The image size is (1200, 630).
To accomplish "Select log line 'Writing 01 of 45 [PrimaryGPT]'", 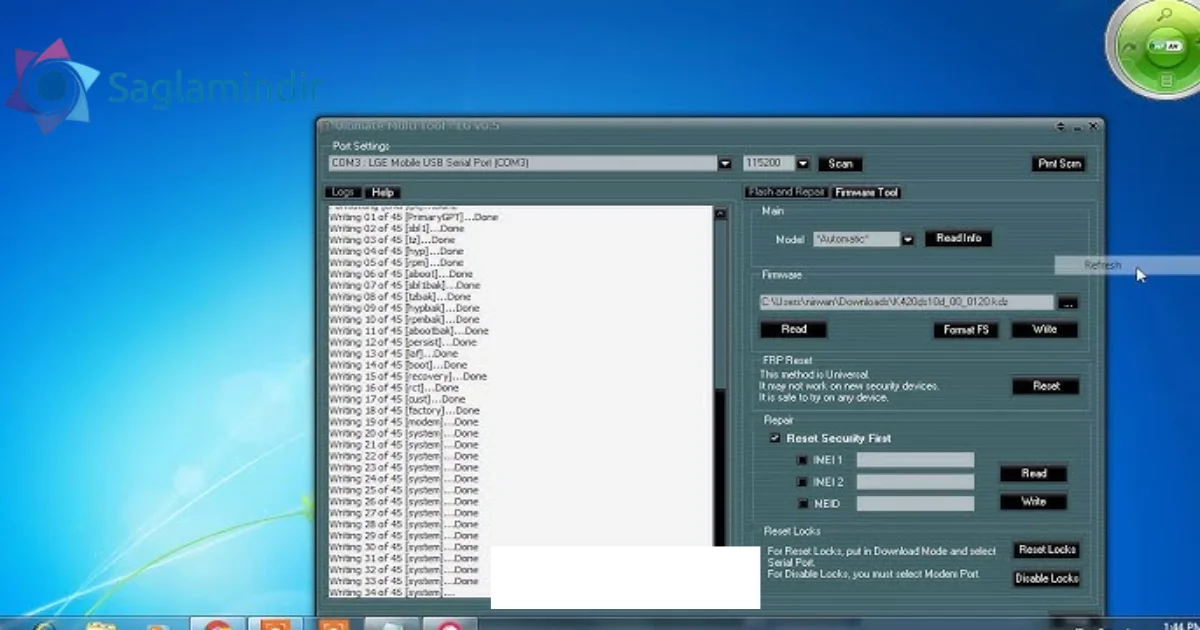I will [x=413, y=217].
